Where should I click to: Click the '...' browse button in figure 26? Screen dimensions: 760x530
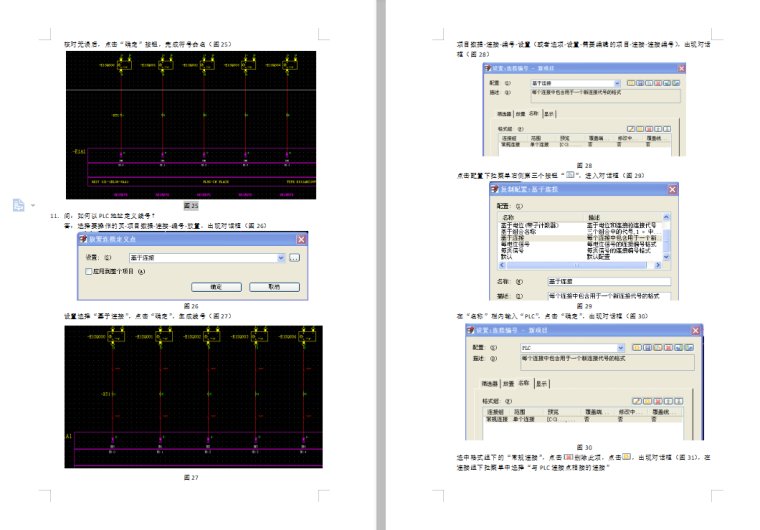pos(295,258)
